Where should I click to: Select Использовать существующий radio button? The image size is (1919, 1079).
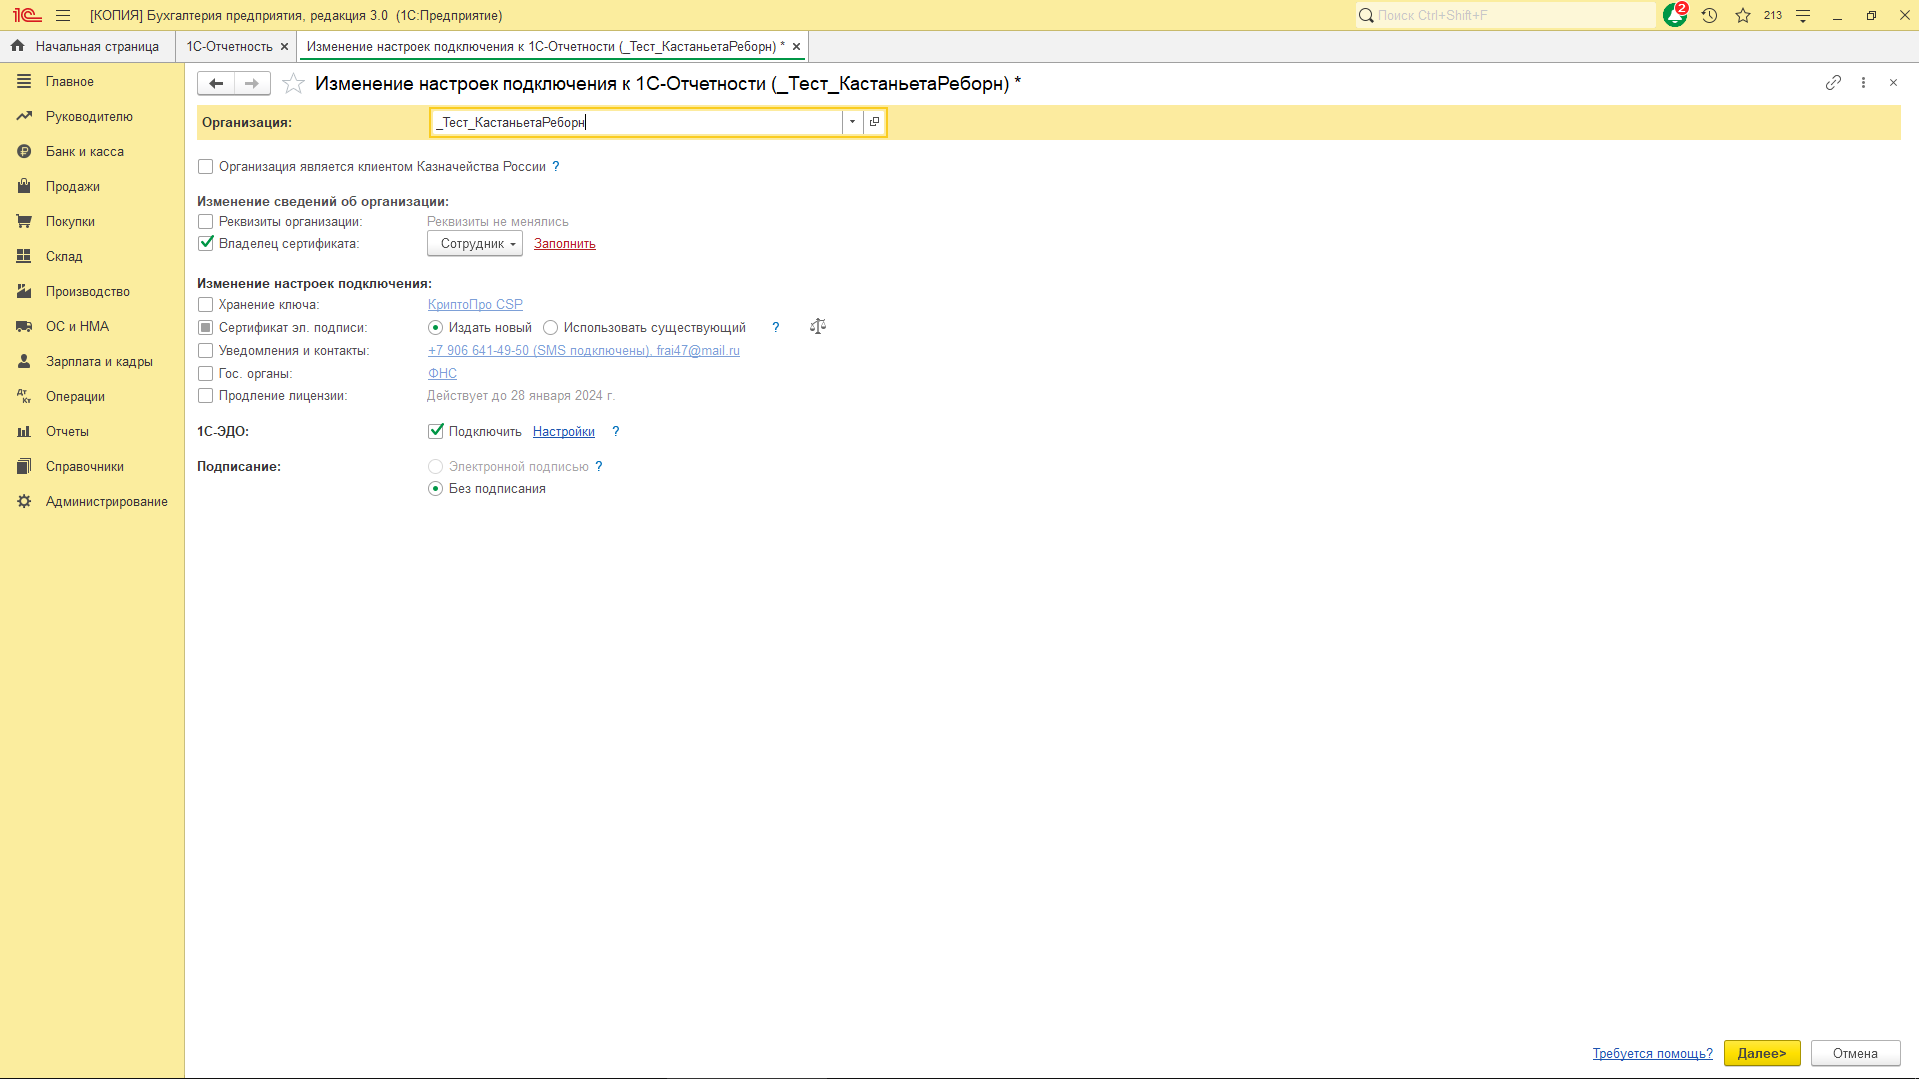pos(550,327)
